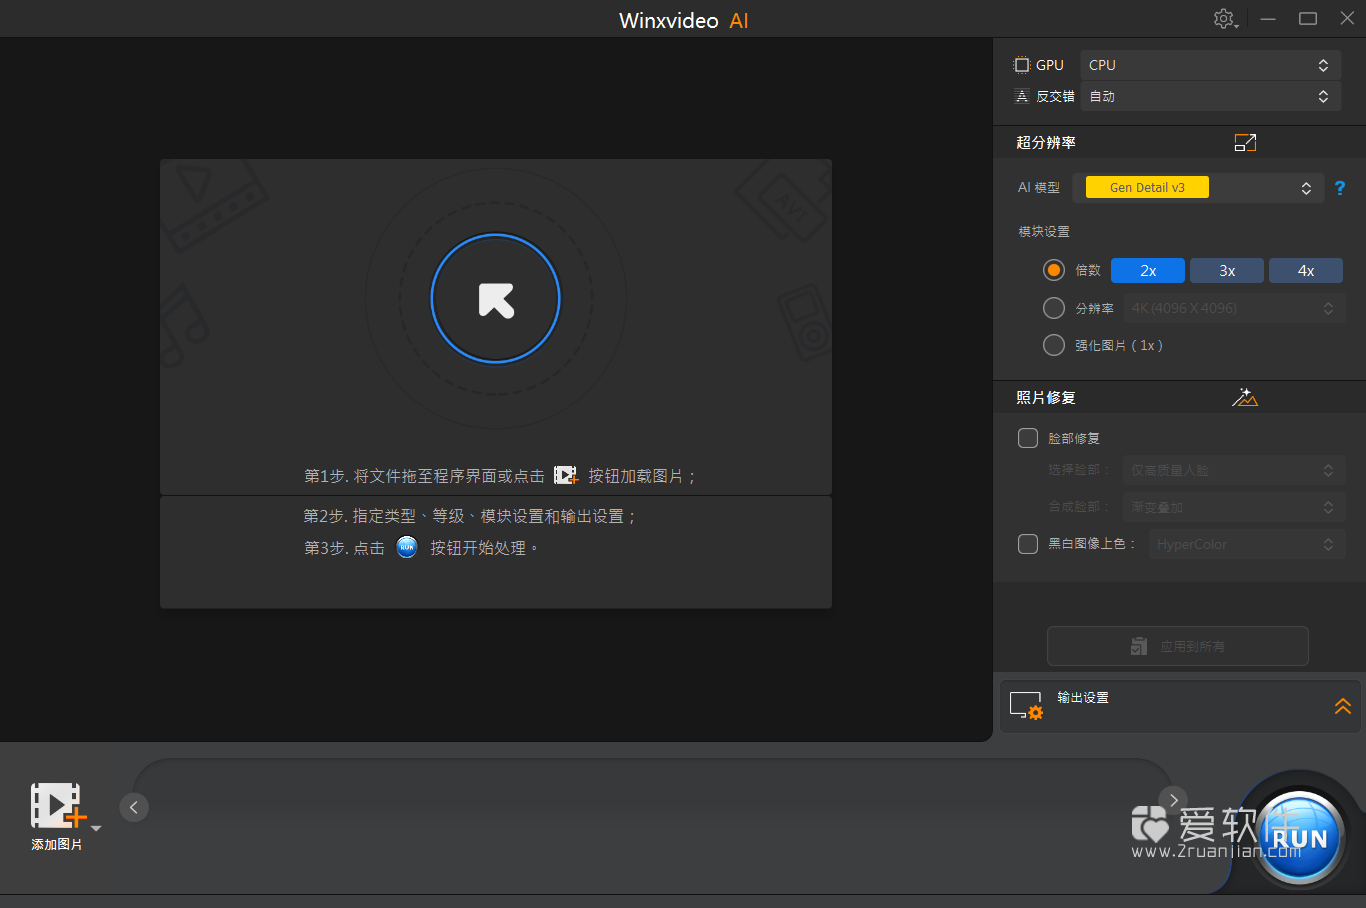Click the photo restoration (照片修复) section icon
The width and height of the screenshot is (1366, 908).
[x=1245, y=398]
